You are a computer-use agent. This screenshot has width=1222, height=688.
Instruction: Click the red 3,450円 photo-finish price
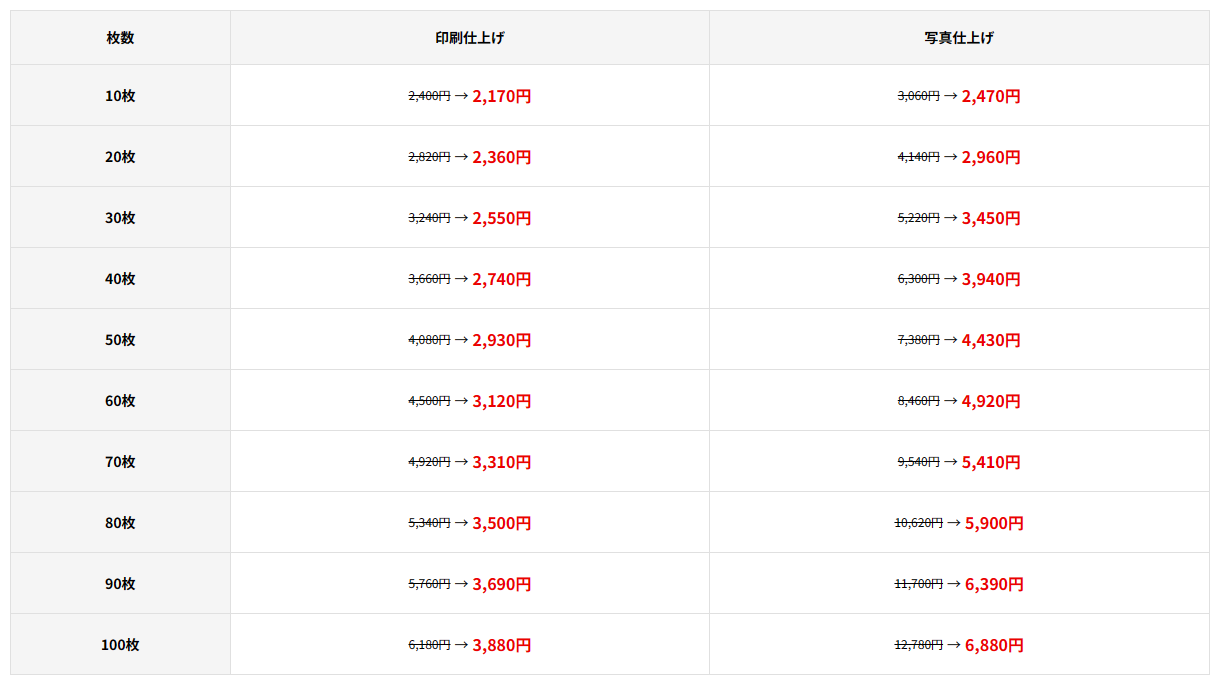click(x=991, y=219)
